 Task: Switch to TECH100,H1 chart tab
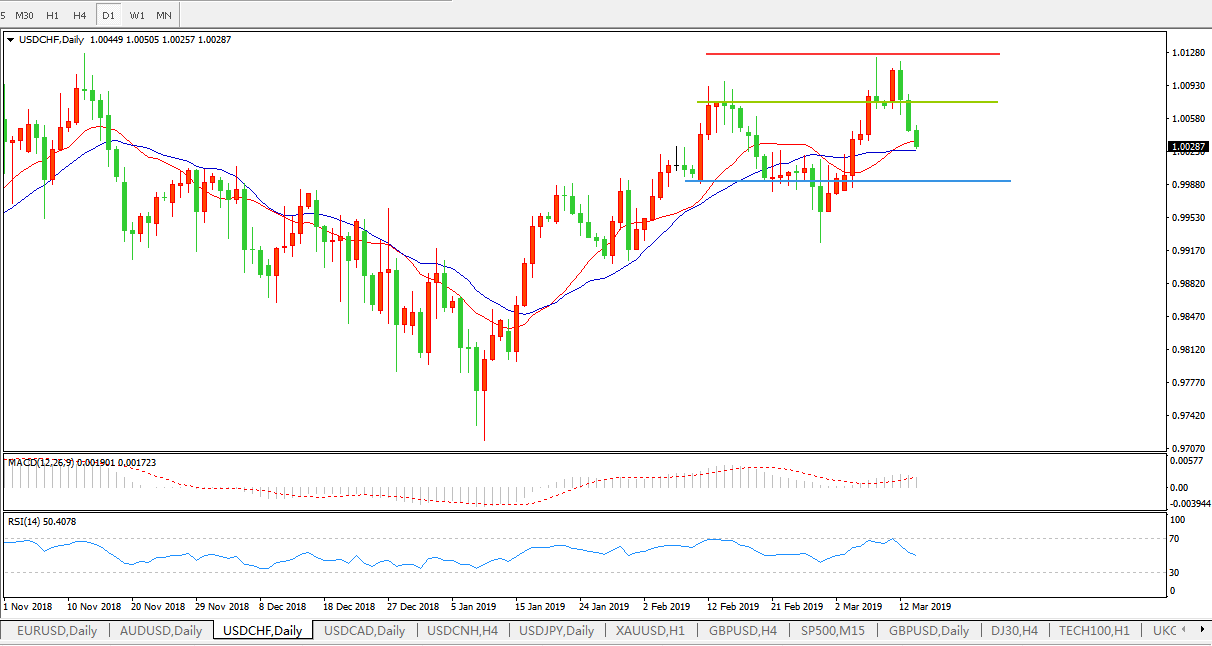click(x=1093, y=630)
